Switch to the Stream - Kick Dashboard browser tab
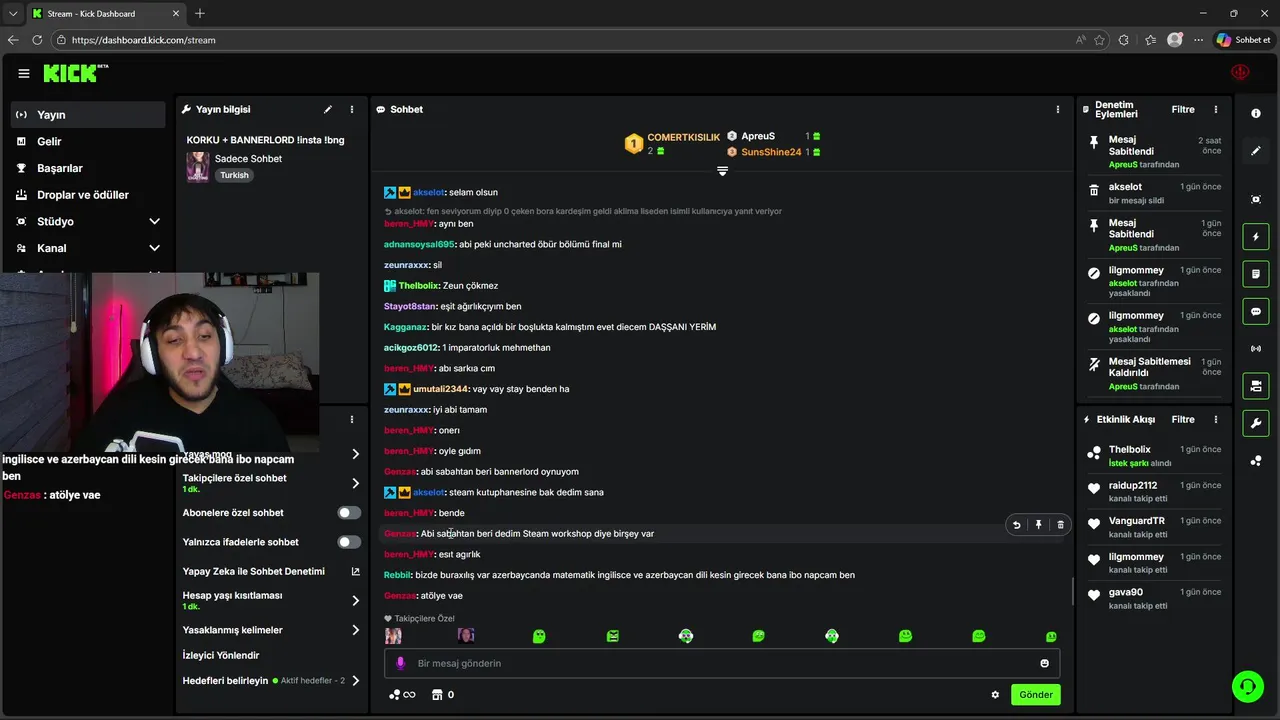Image resolution: width=1280 pixels, height=720 pixels. 105,14
